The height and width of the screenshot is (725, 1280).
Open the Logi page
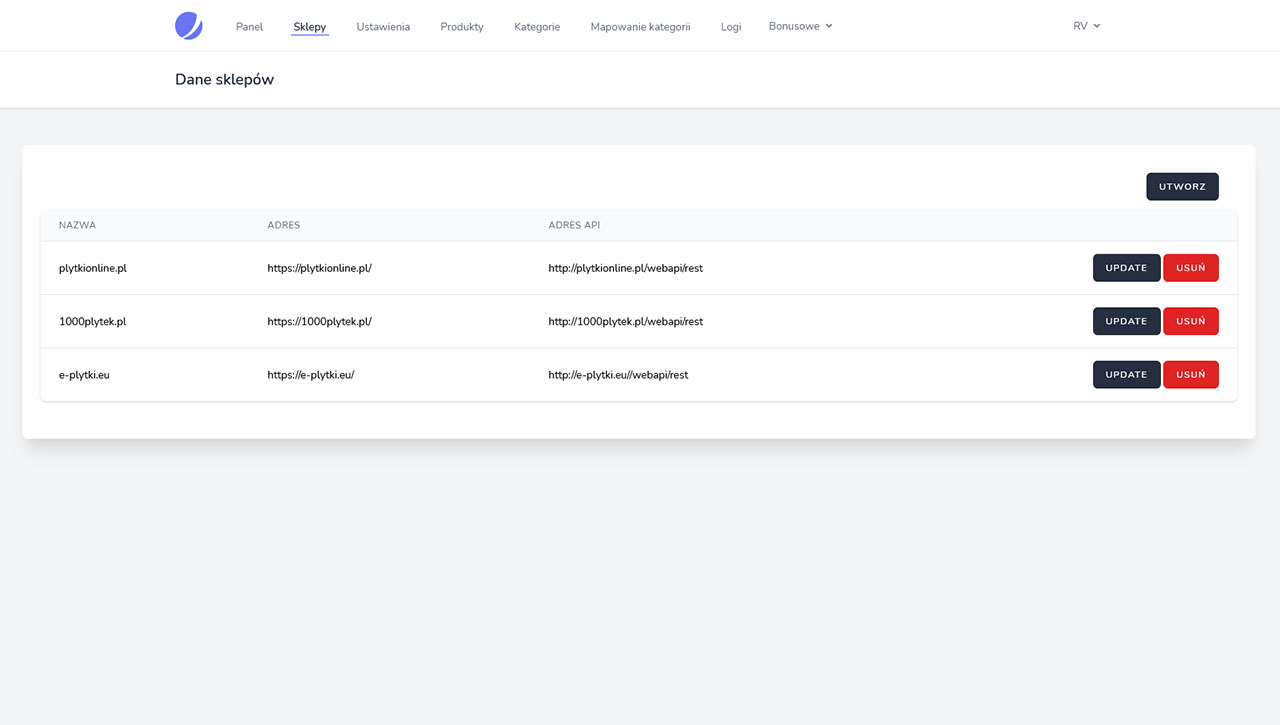(x=731, y=27)
